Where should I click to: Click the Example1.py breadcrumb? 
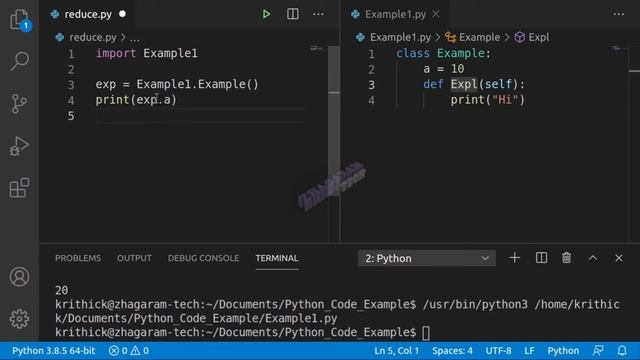tap(400, 37)
